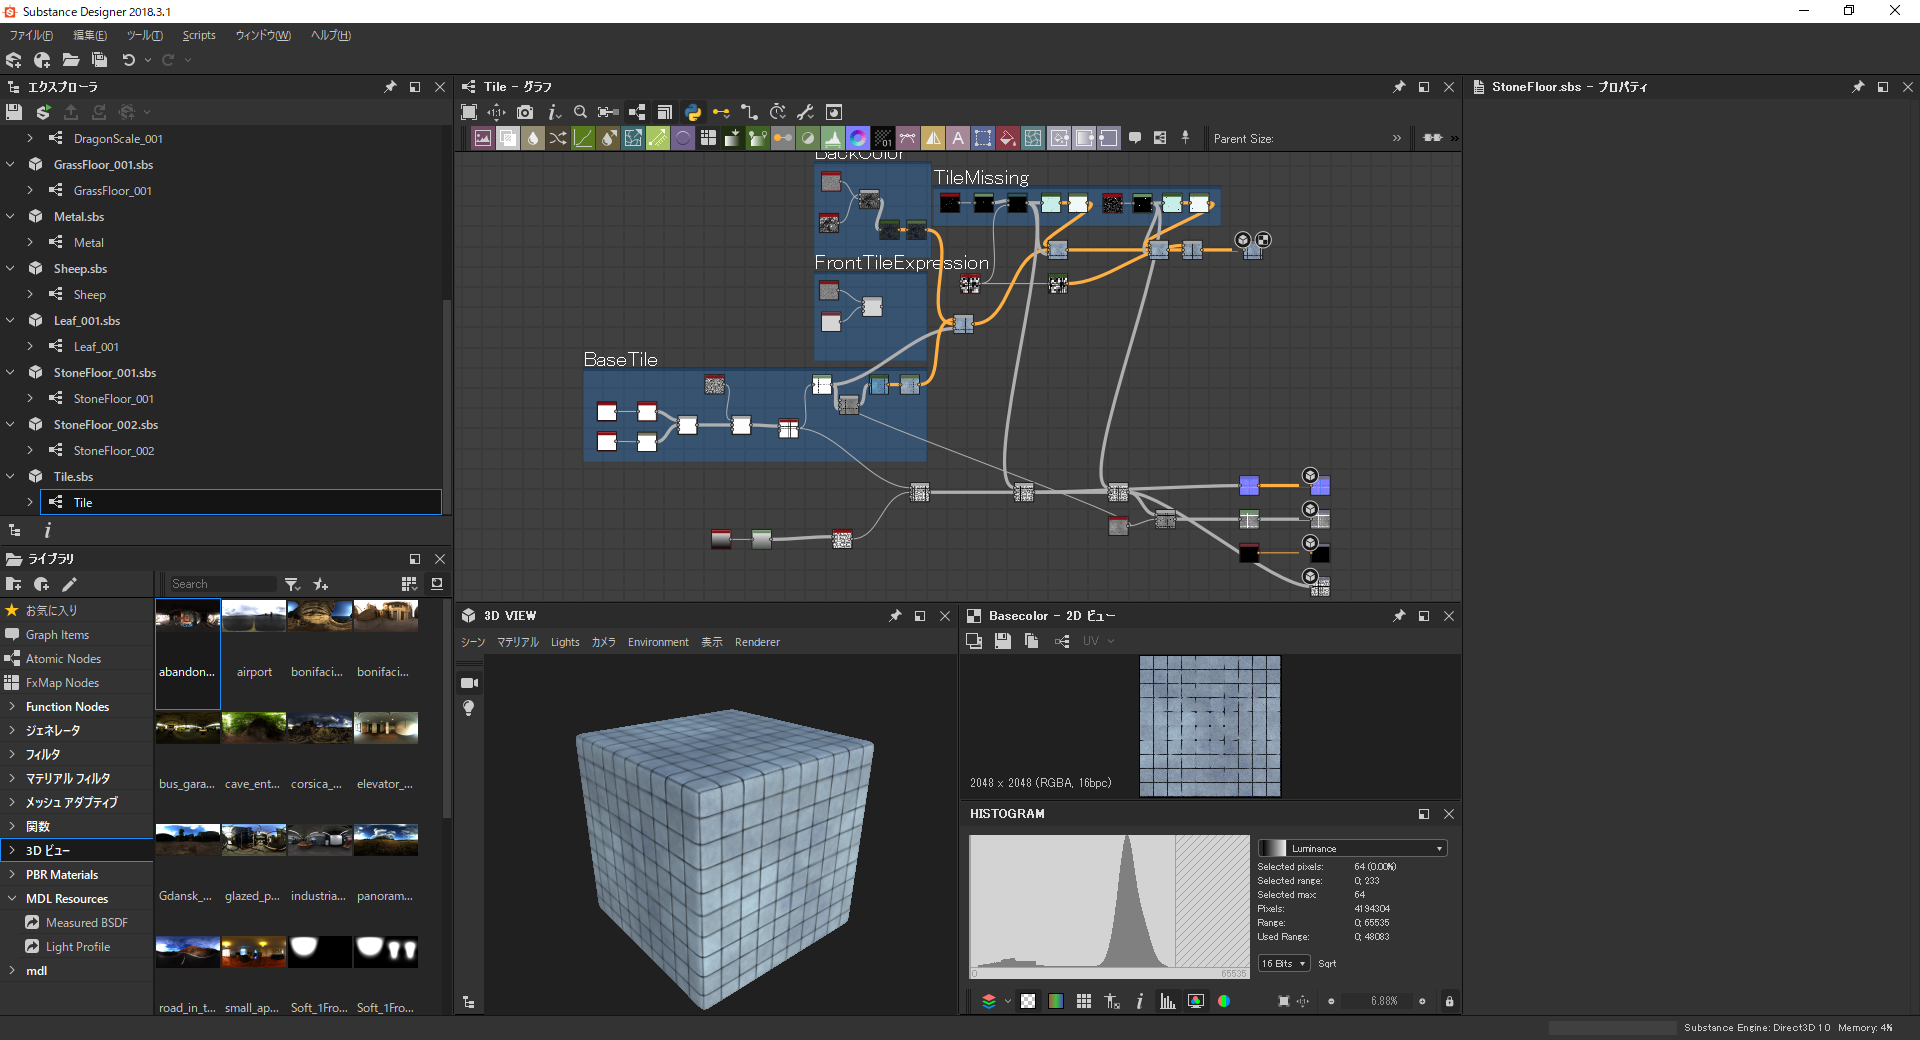Image resolution: width=1920 pixels, height=1040 pixels.
Task: Toggle the 2D View lock icon
Action: (1449, 1001)
